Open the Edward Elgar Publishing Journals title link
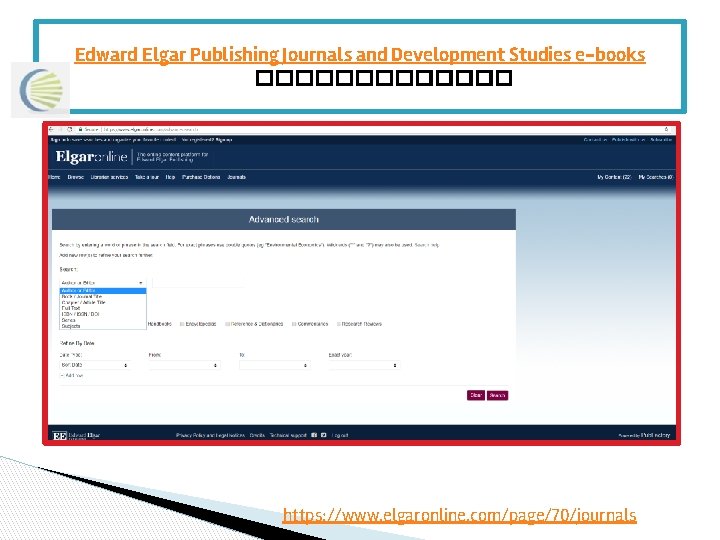Screen dimensions: 720x540 pyautogui.click(x=360, y=55)
